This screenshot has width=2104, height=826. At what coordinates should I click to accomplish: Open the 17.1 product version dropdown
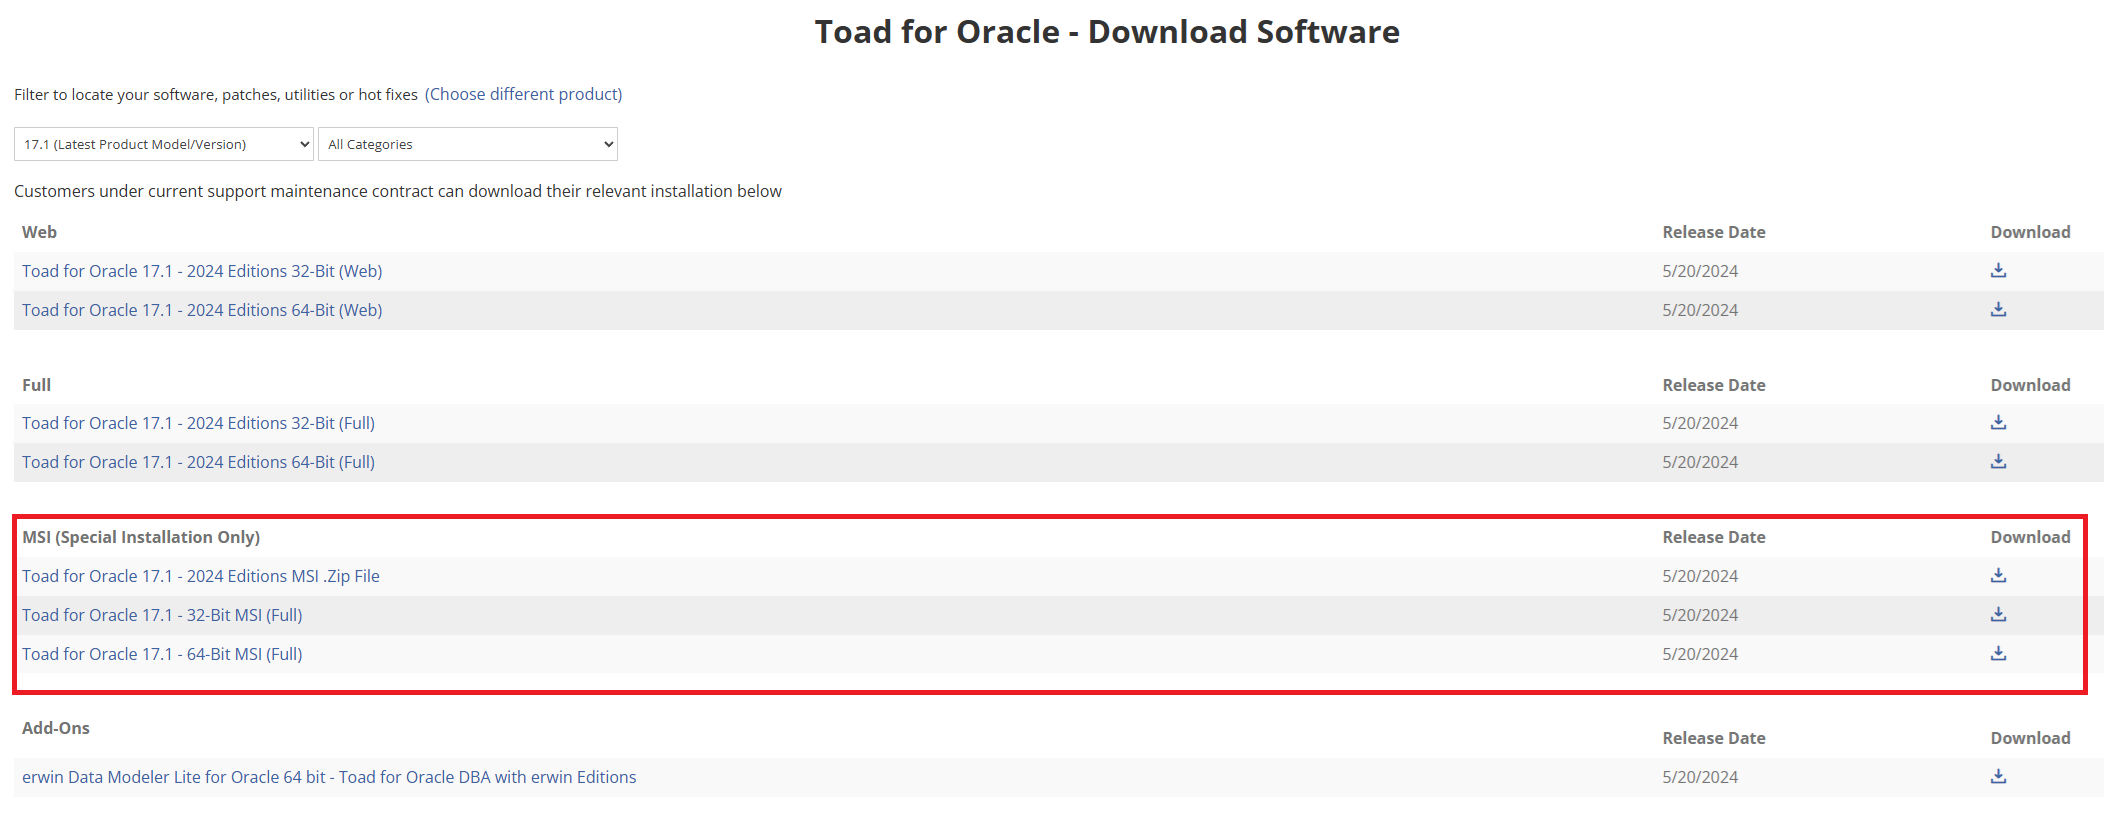tap(164, 144)
